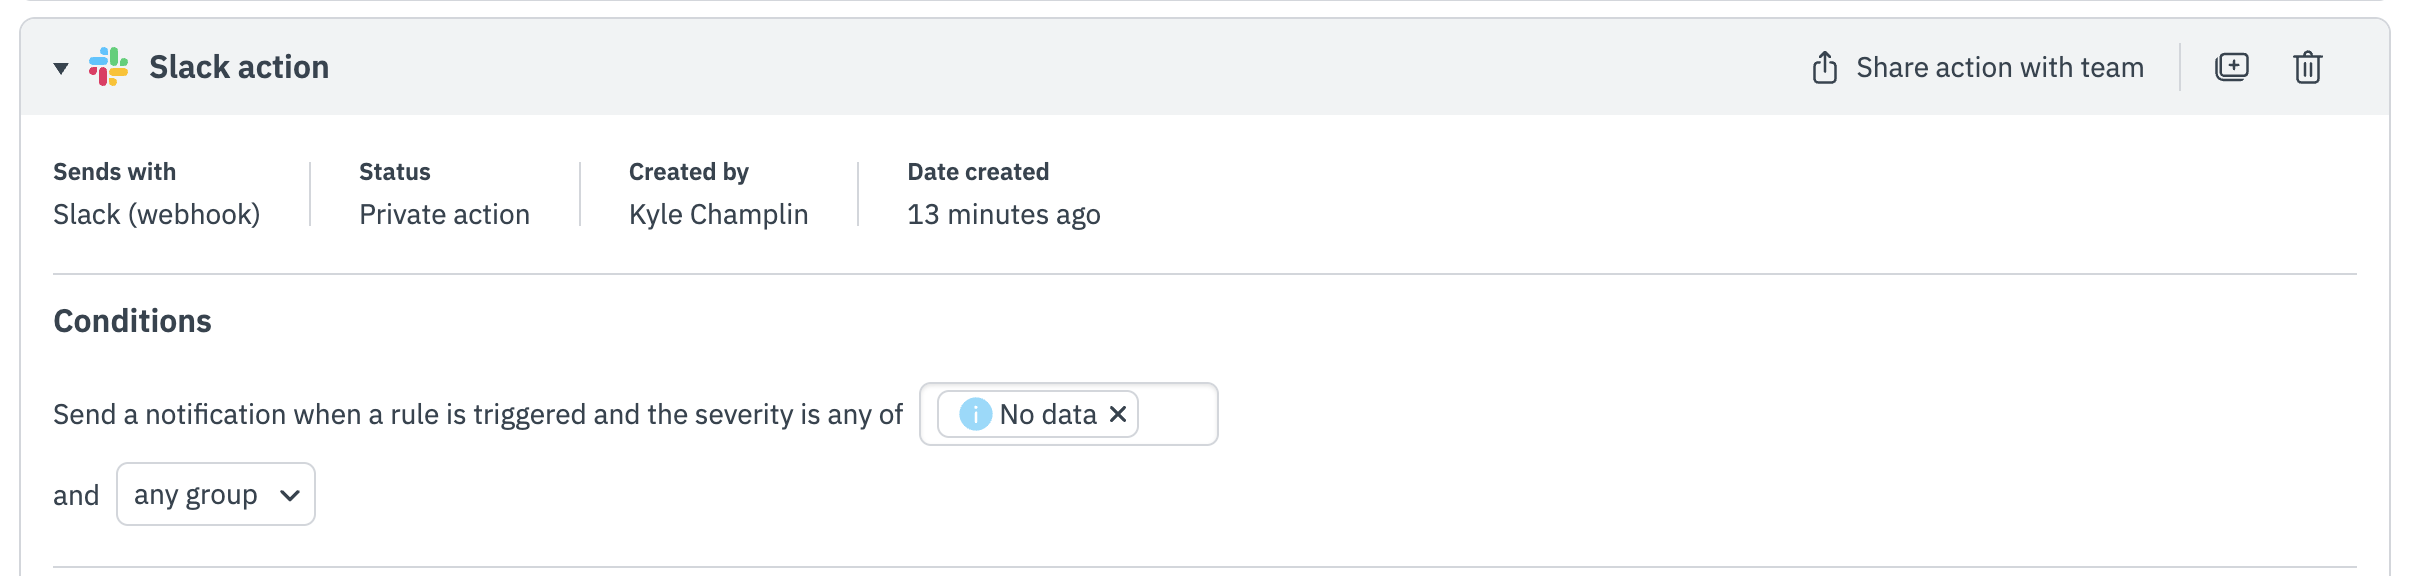Click the Private action status value
Viewport: 2414px width, 576px height.
tap(444, 214)
